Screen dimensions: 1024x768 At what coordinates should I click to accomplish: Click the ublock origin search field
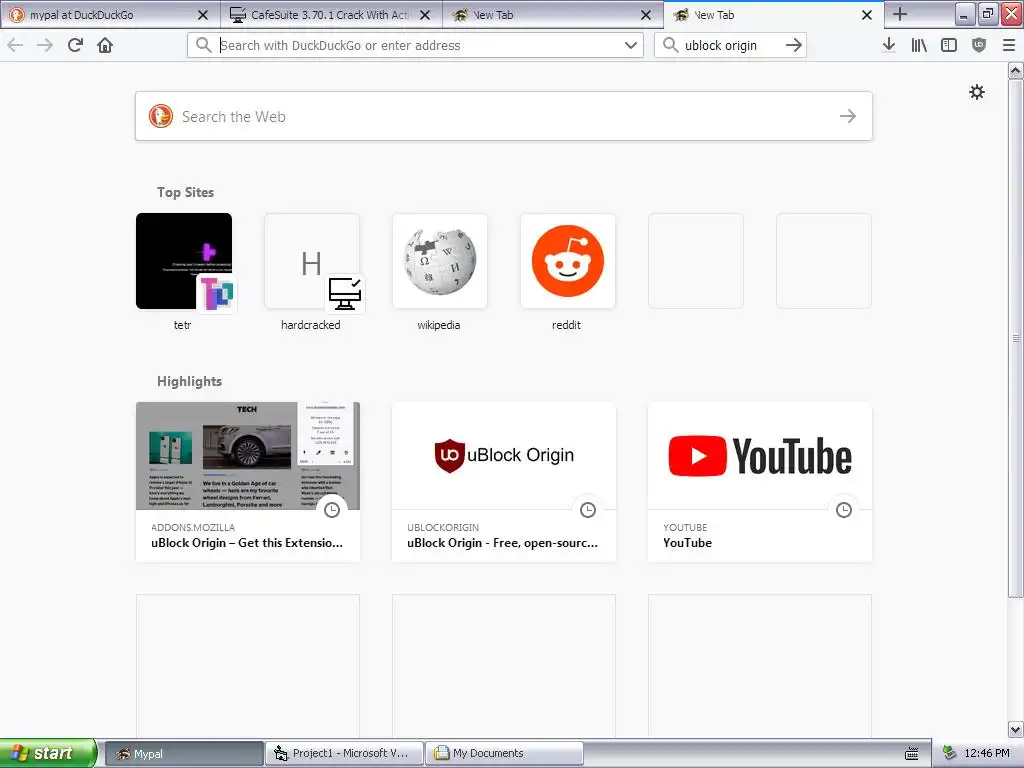pyautogui.click(x=730, y=45)
